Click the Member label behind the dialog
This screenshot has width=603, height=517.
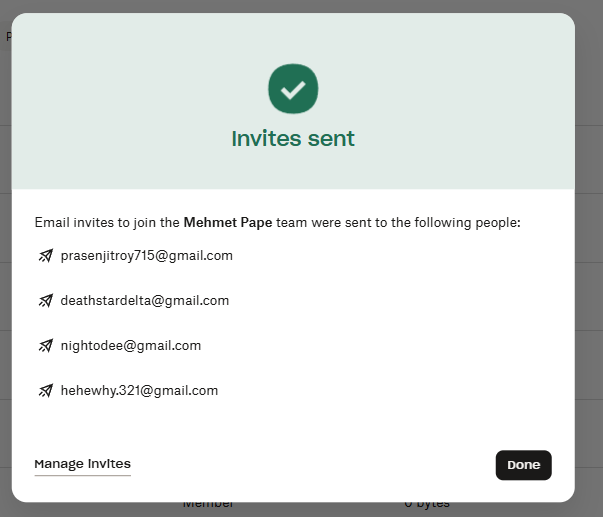(x=208, y=505)
